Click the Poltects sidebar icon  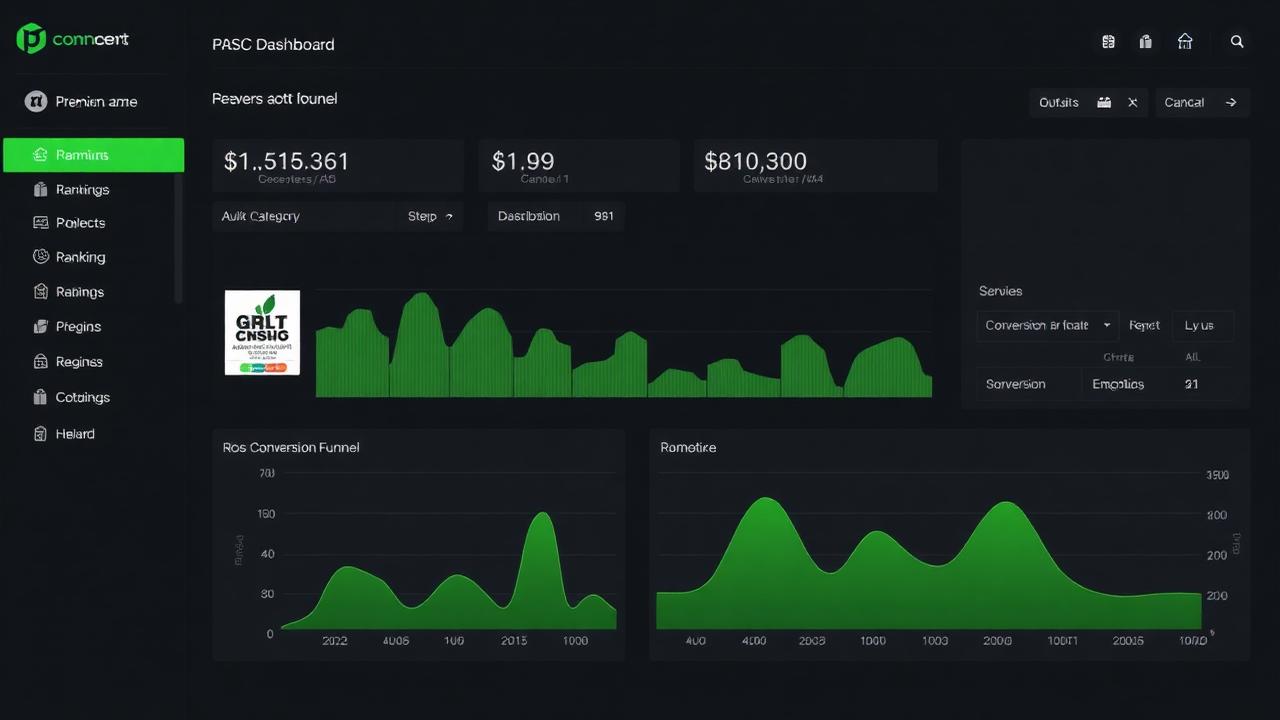click(x=41, y=223)
